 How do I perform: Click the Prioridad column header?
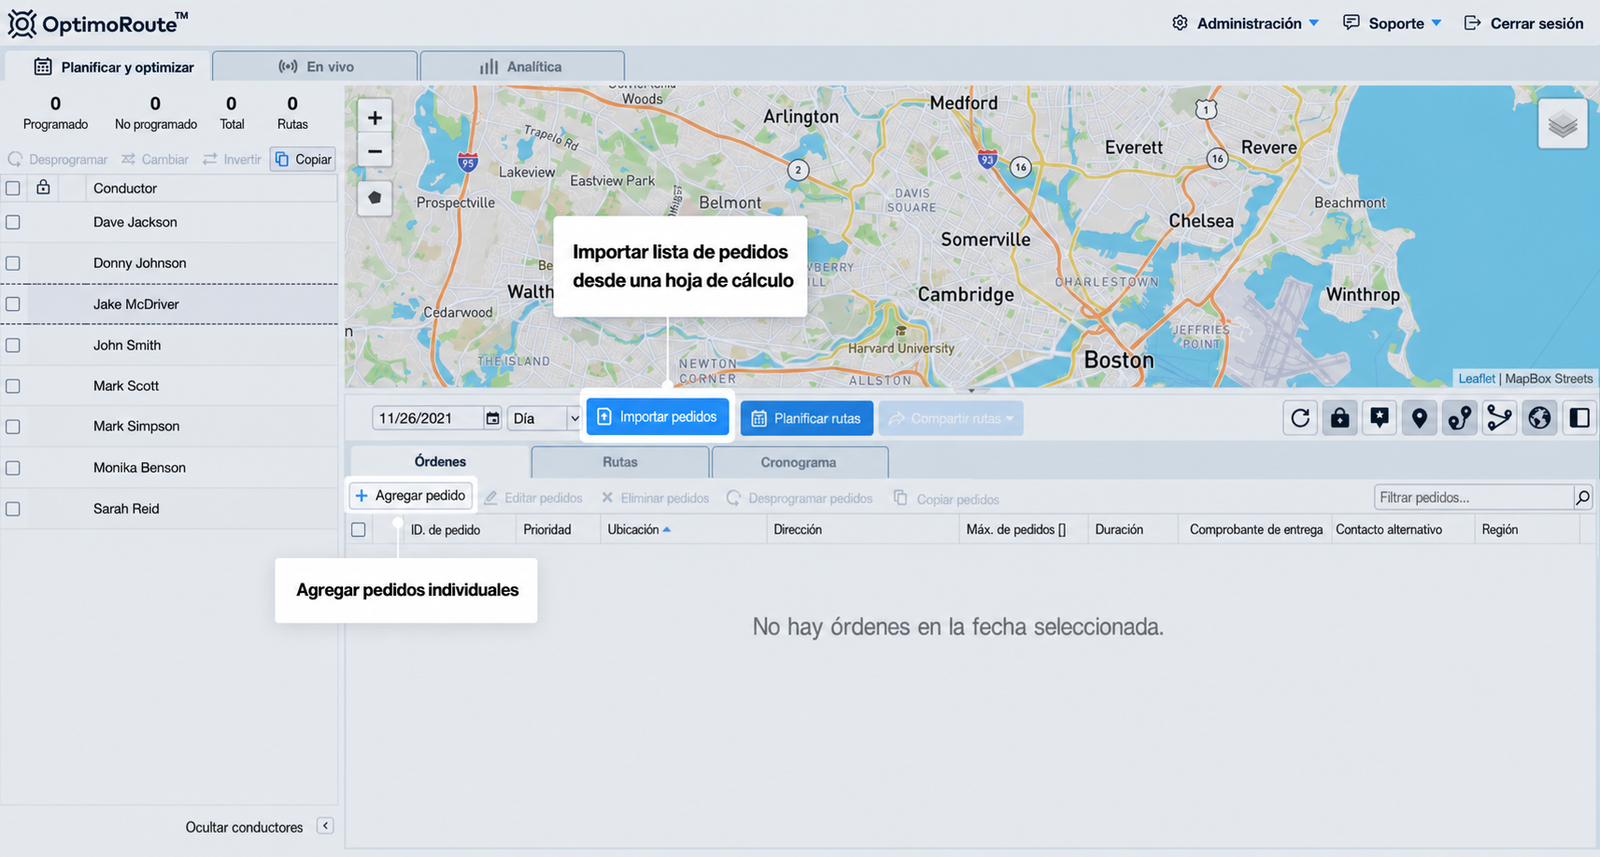click(547, 529)
